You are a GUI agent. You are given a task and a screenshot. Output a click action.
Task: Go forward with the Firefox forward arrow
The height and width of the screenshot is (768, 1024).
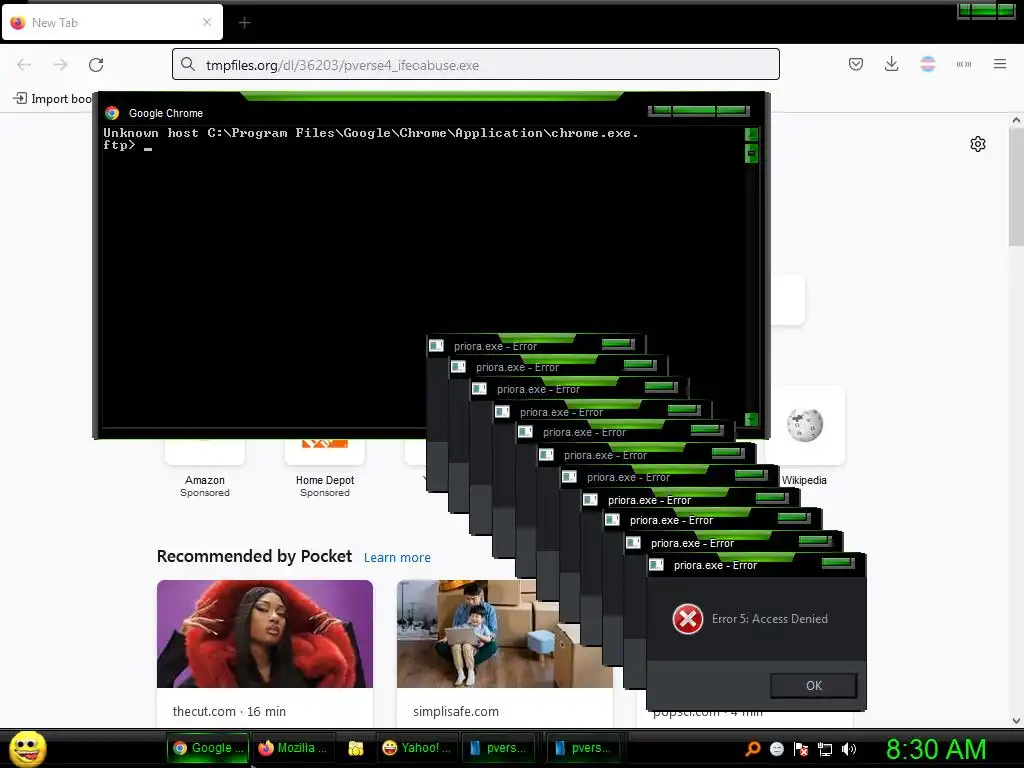click(x=60, y=65)
